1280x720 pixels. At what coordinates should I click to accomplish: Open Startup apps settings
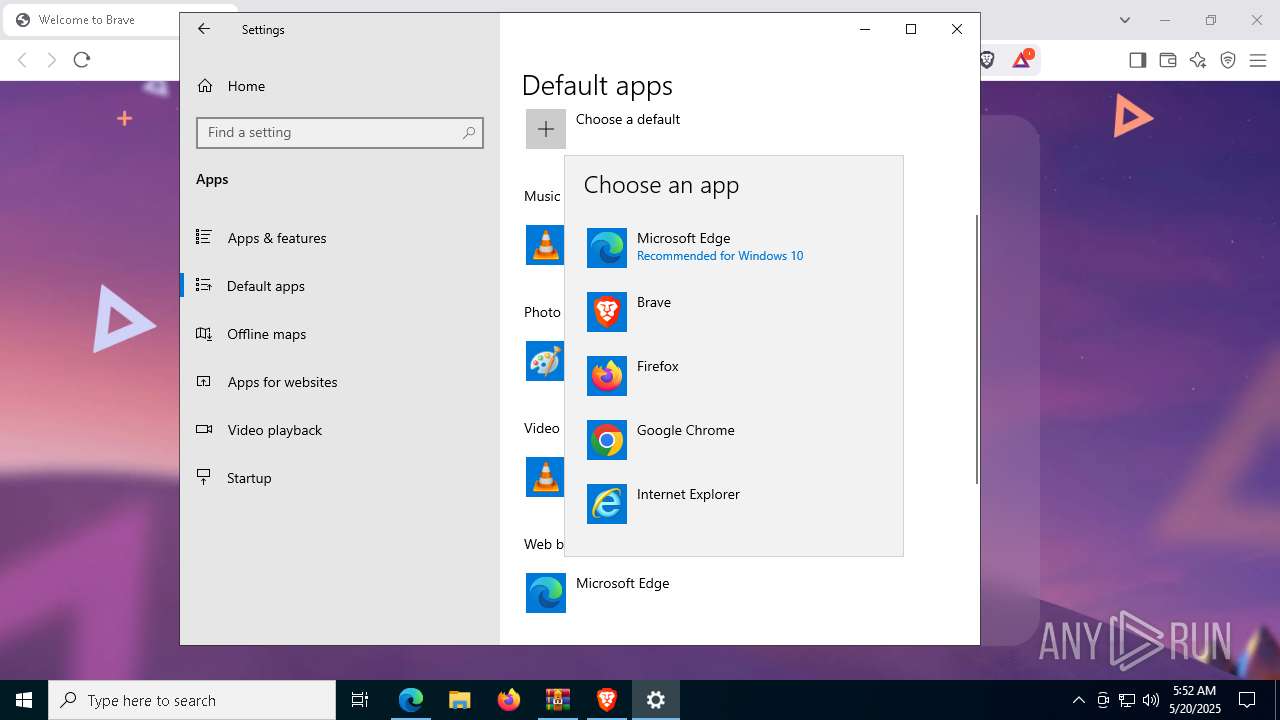pos(340,478)
